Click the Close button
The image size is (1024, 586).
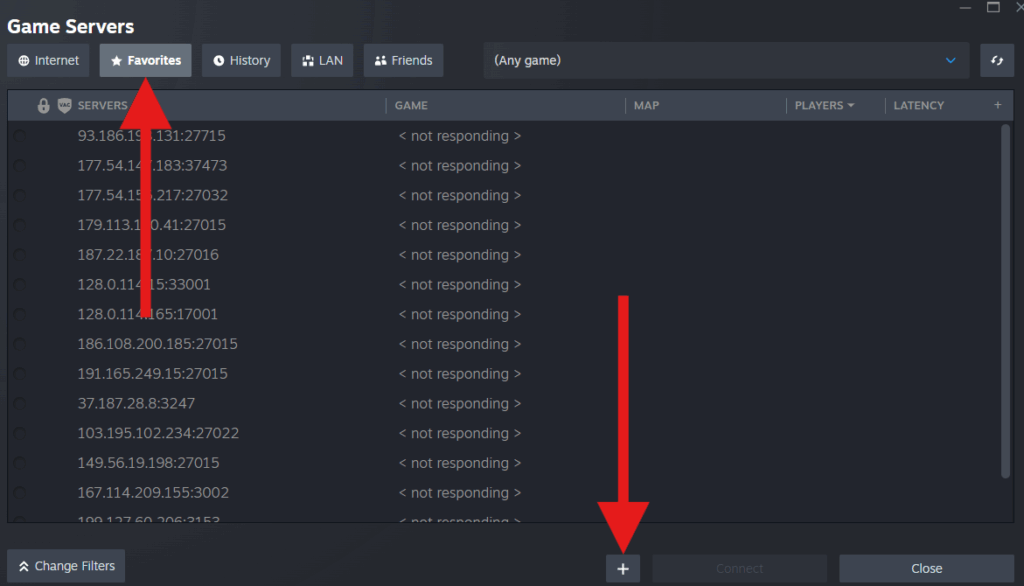(x=926, y=566)
